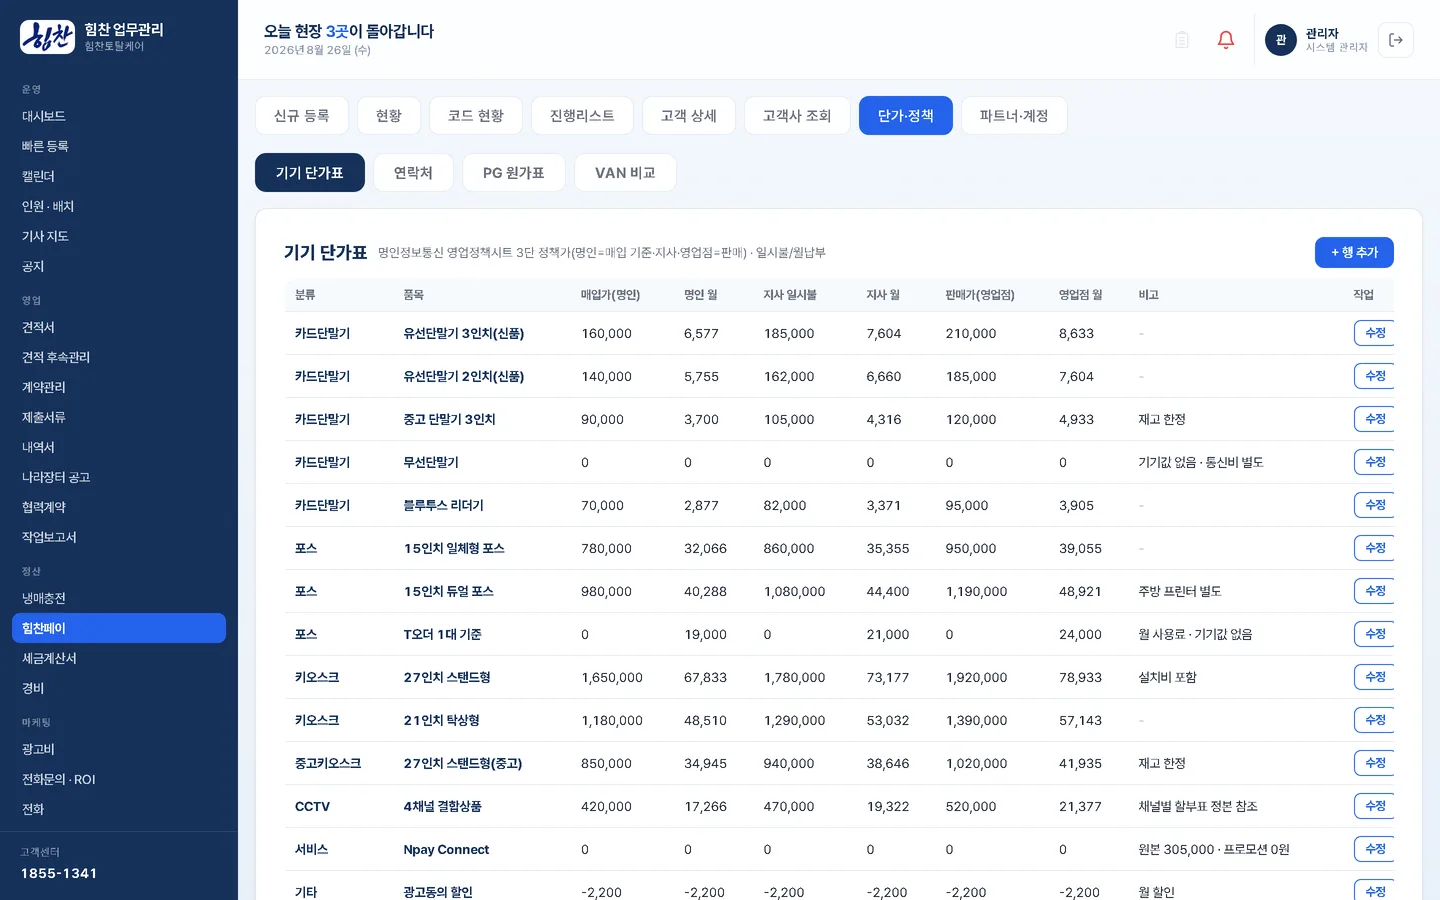Click the 채널별 할부표 정본 참조 note
Screen dimensions: 1440x900
point(1198,807)
